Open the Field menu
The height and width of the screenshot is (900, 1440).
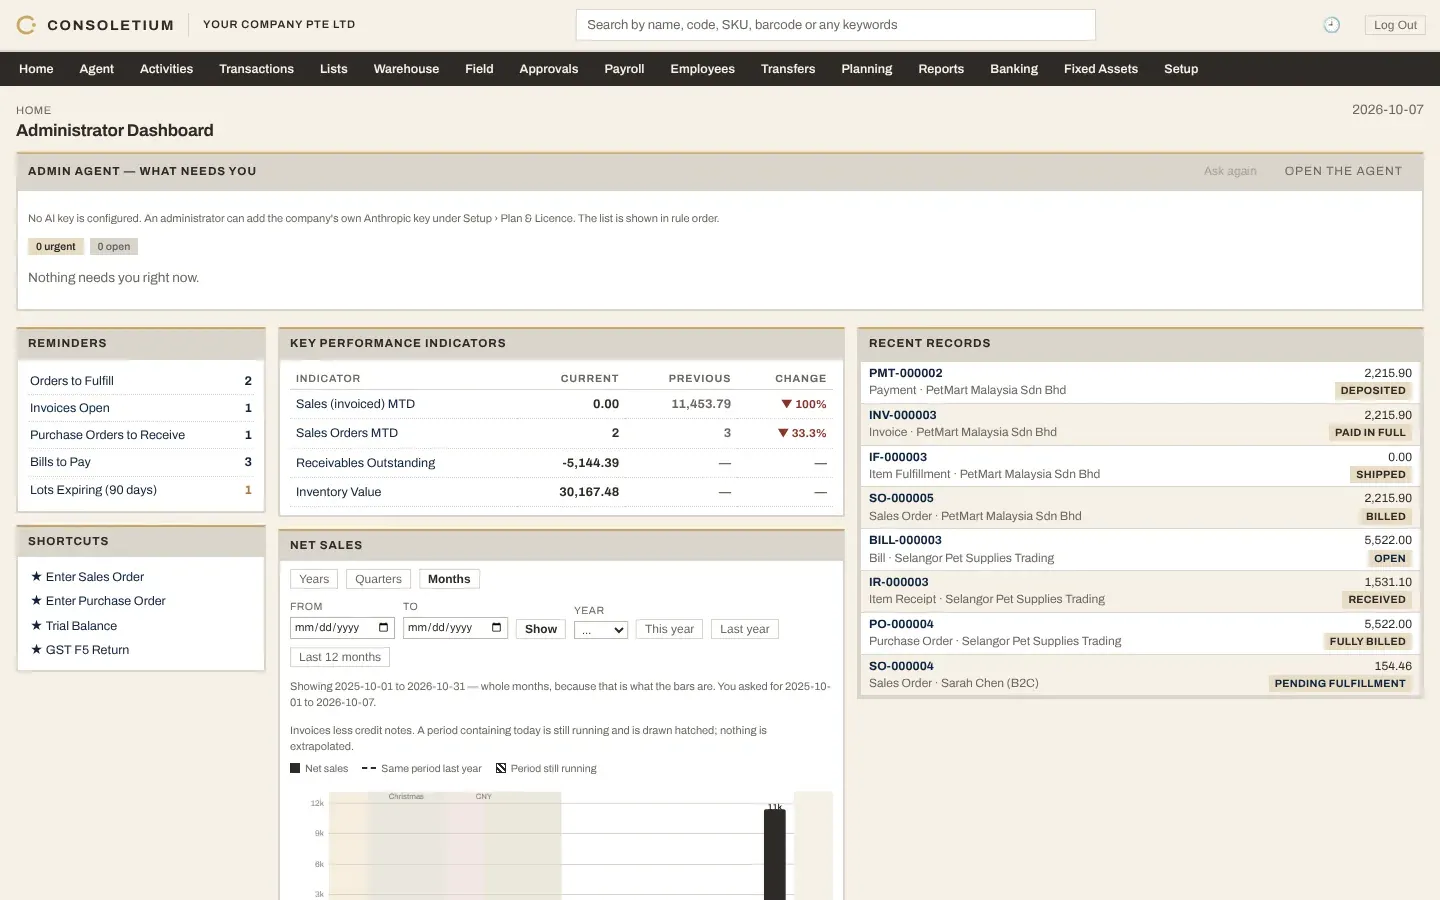pos(479,69)
